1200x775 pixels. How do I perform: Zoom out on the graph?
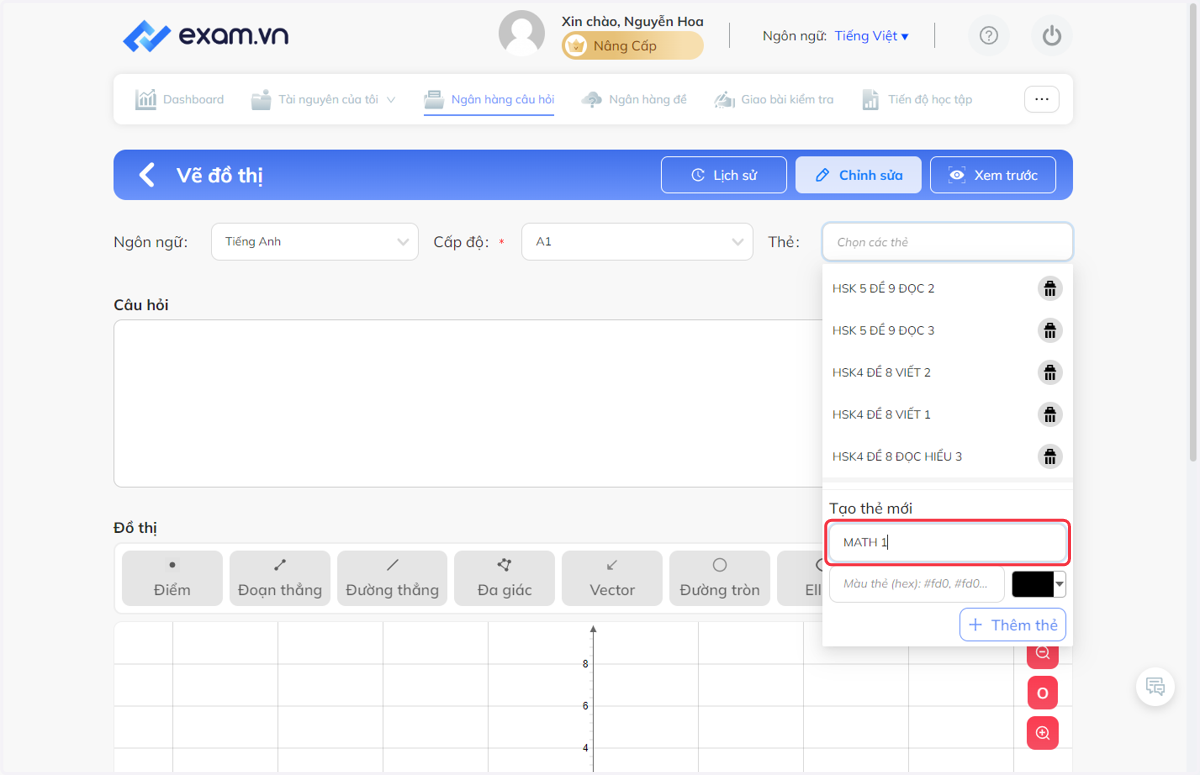tap(1042, 655)
